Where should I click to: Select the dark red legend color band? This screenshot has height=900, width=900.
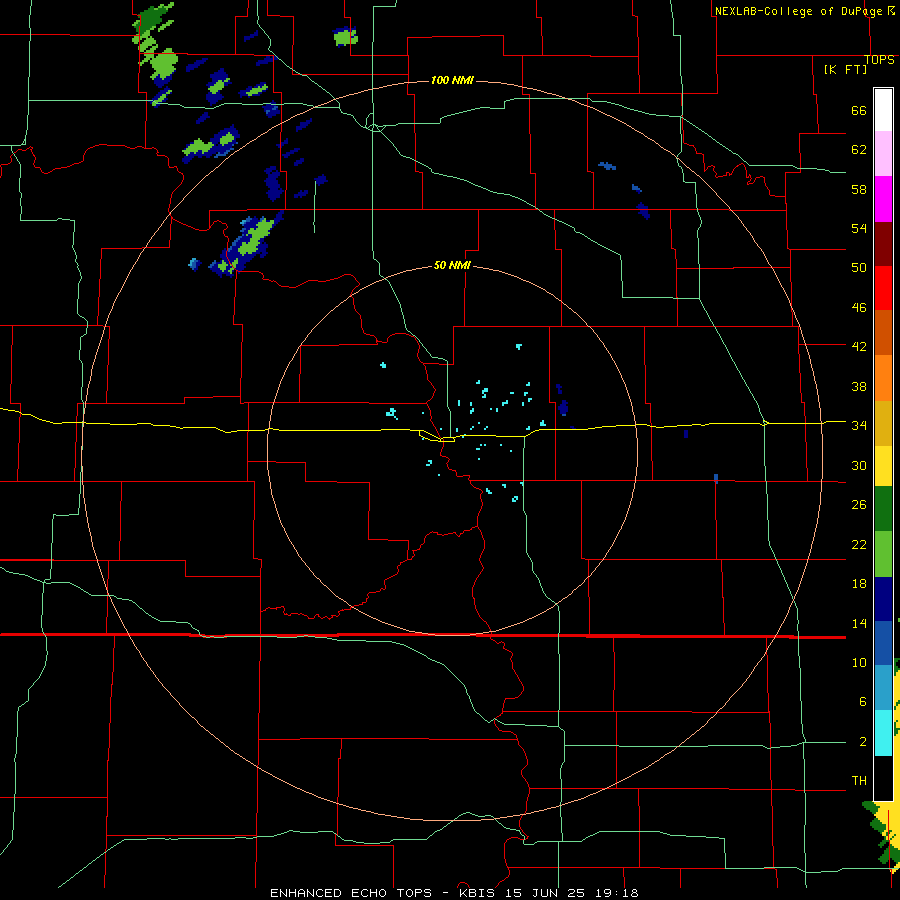pyautogui.click(x=883, y=243)
